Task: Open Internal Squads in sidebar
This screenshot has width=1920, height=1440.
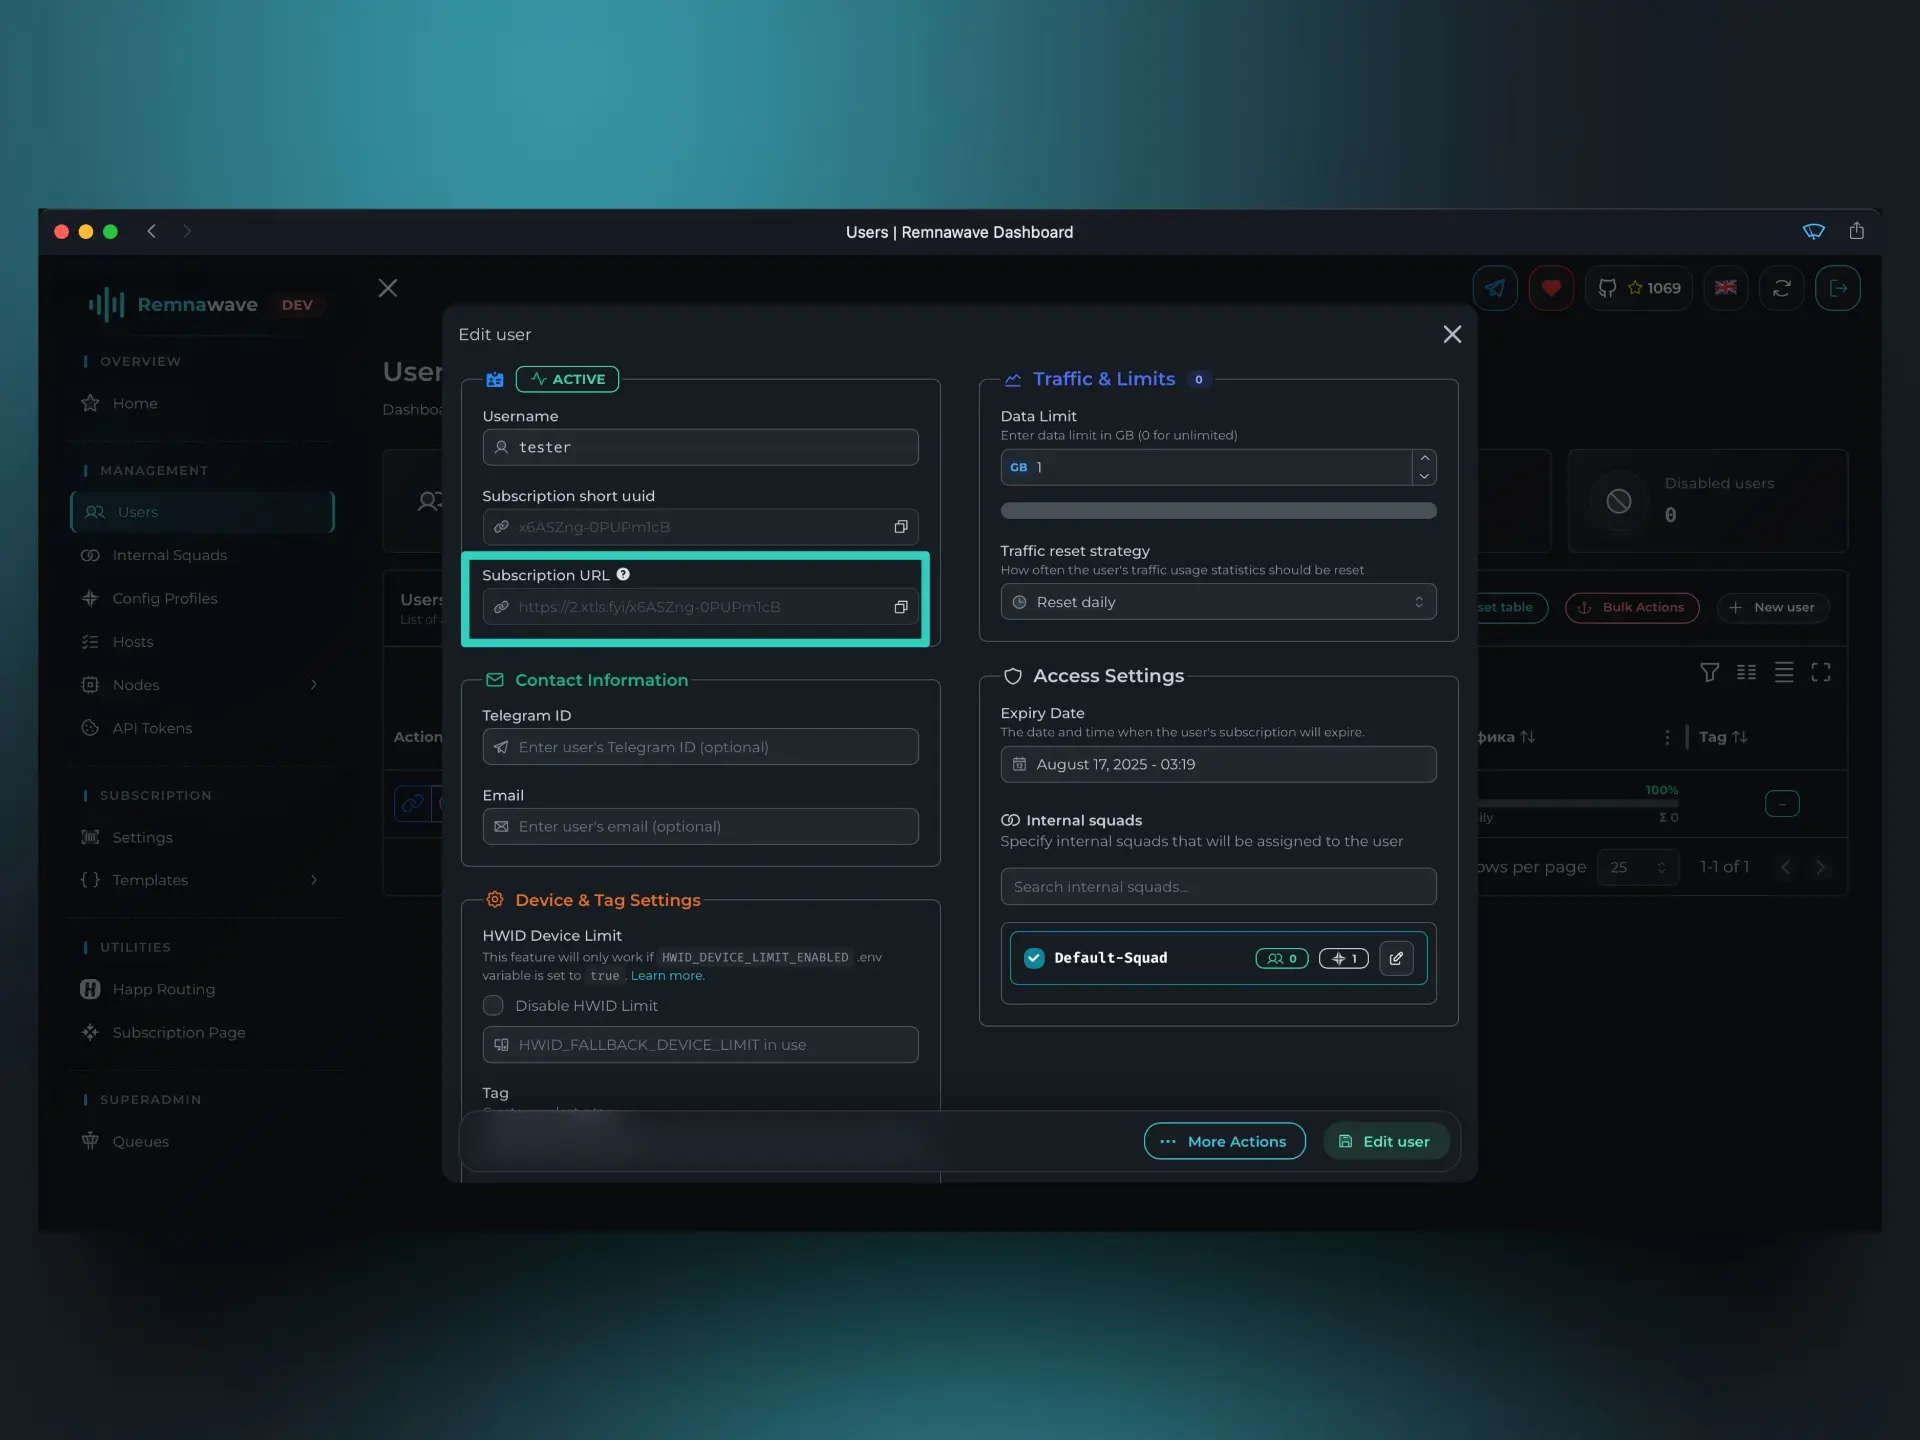Action: [x=169, y=555]
